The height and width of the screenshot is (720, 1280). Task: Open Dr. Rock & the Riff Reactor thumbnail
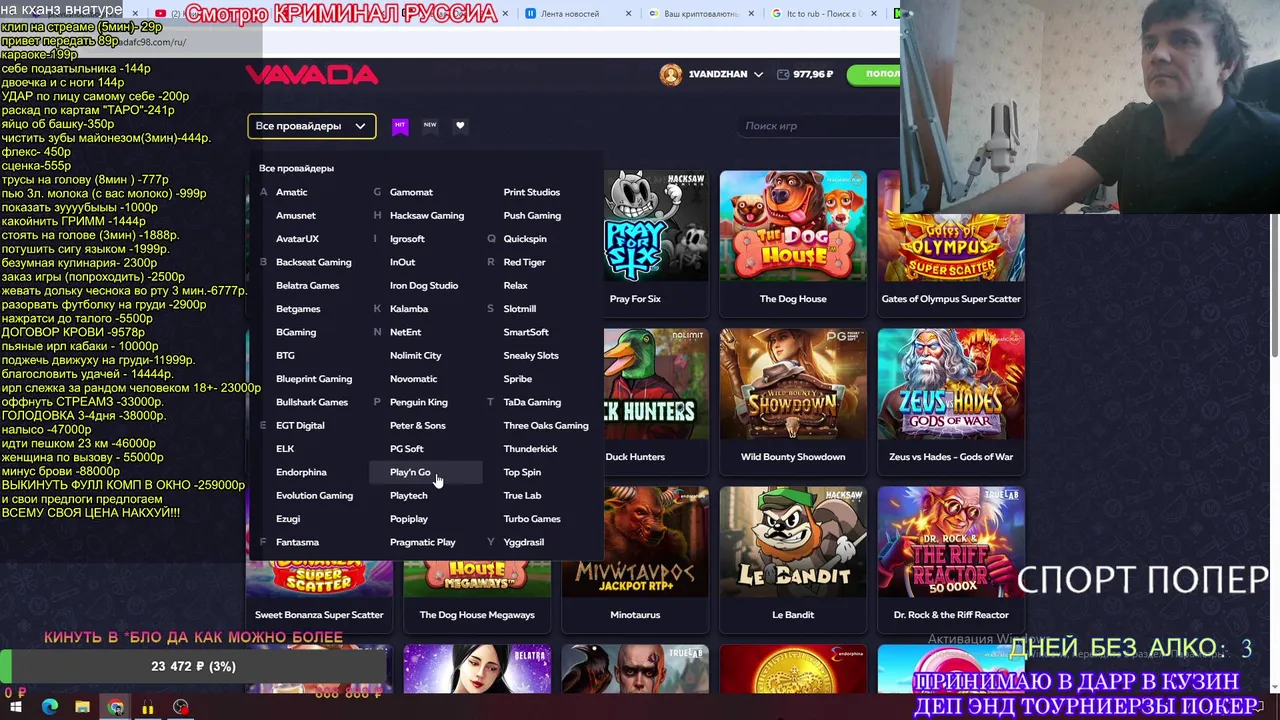[x=951, y=542]
